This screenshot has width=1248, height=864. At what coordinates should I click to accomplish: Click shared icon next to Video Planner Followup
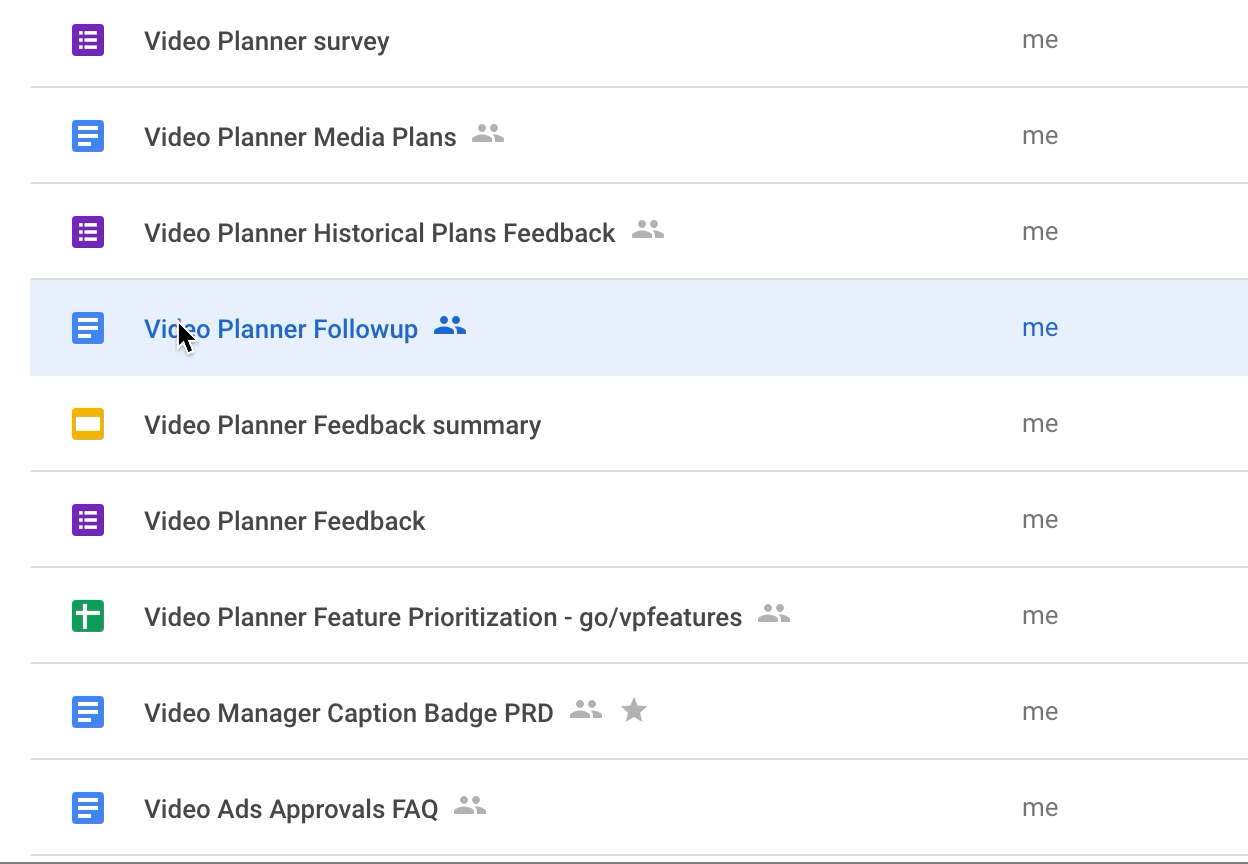pos(450,326)
